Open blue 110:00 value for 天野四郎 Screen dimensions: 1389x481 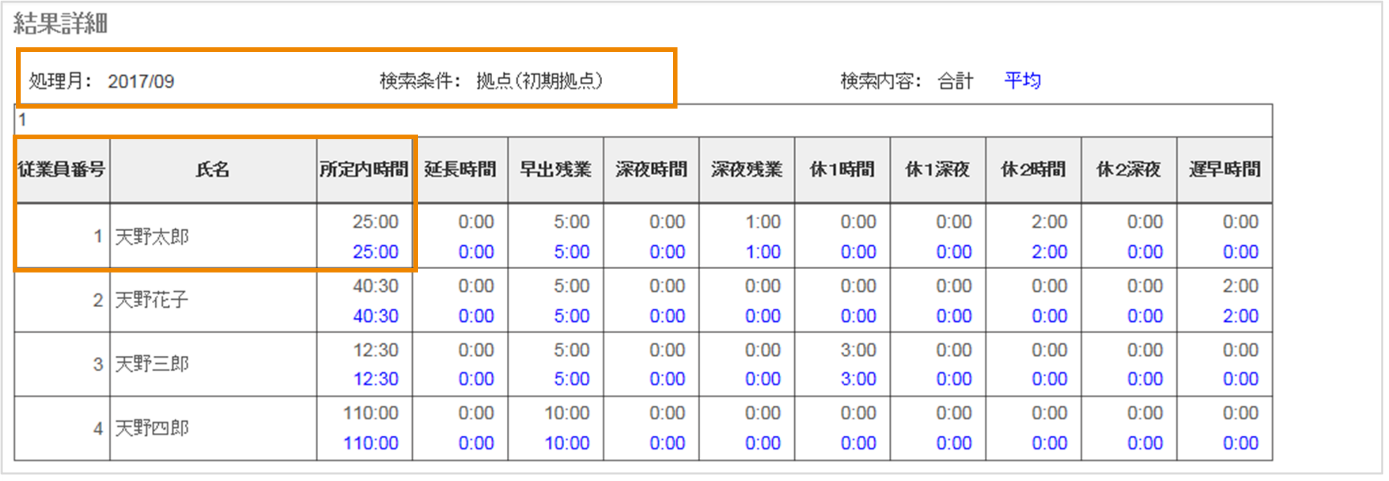[x=369, y=443]
